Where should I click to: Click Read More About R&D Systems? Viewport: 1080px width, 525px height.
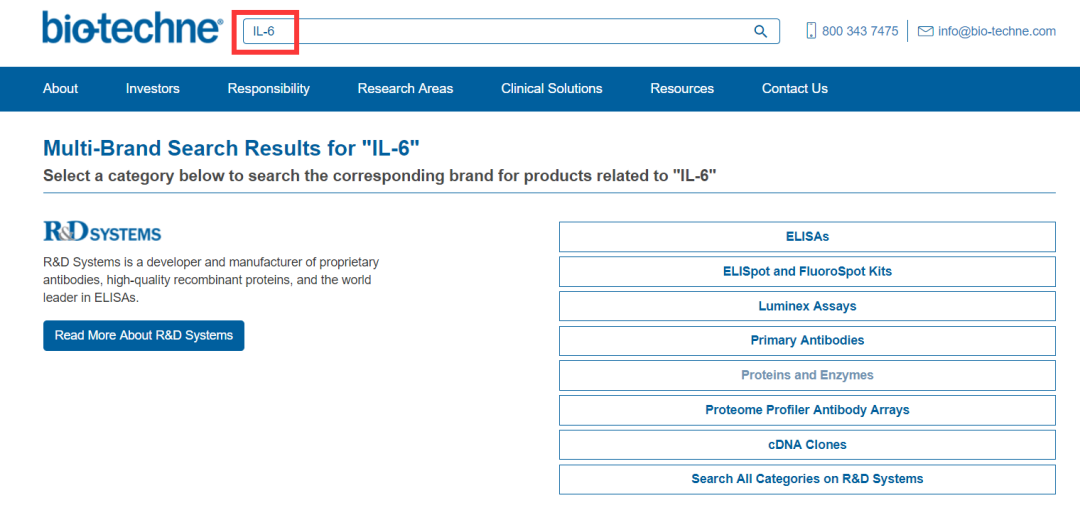coord(144,336)
